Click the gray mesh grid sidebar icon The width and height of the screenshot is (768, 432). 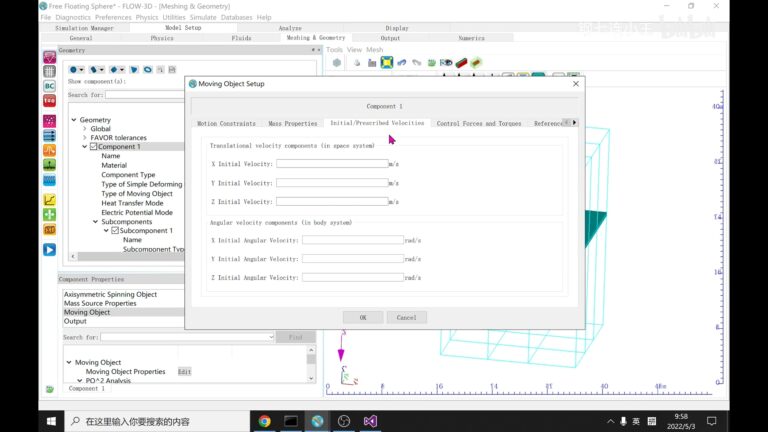(x=49, y=72)
